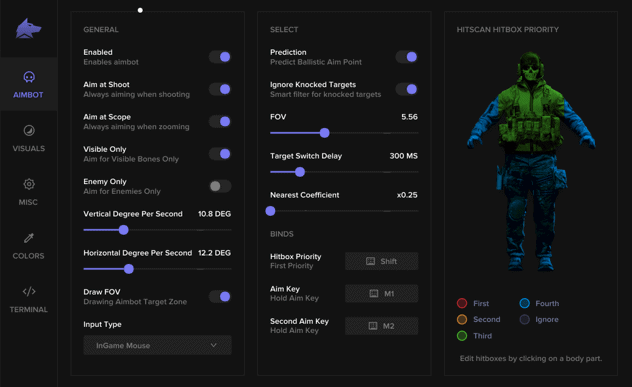This screenshot has height=387, width=632.
Task: Click keyboard icon in M2 bind
Action: 373,326
